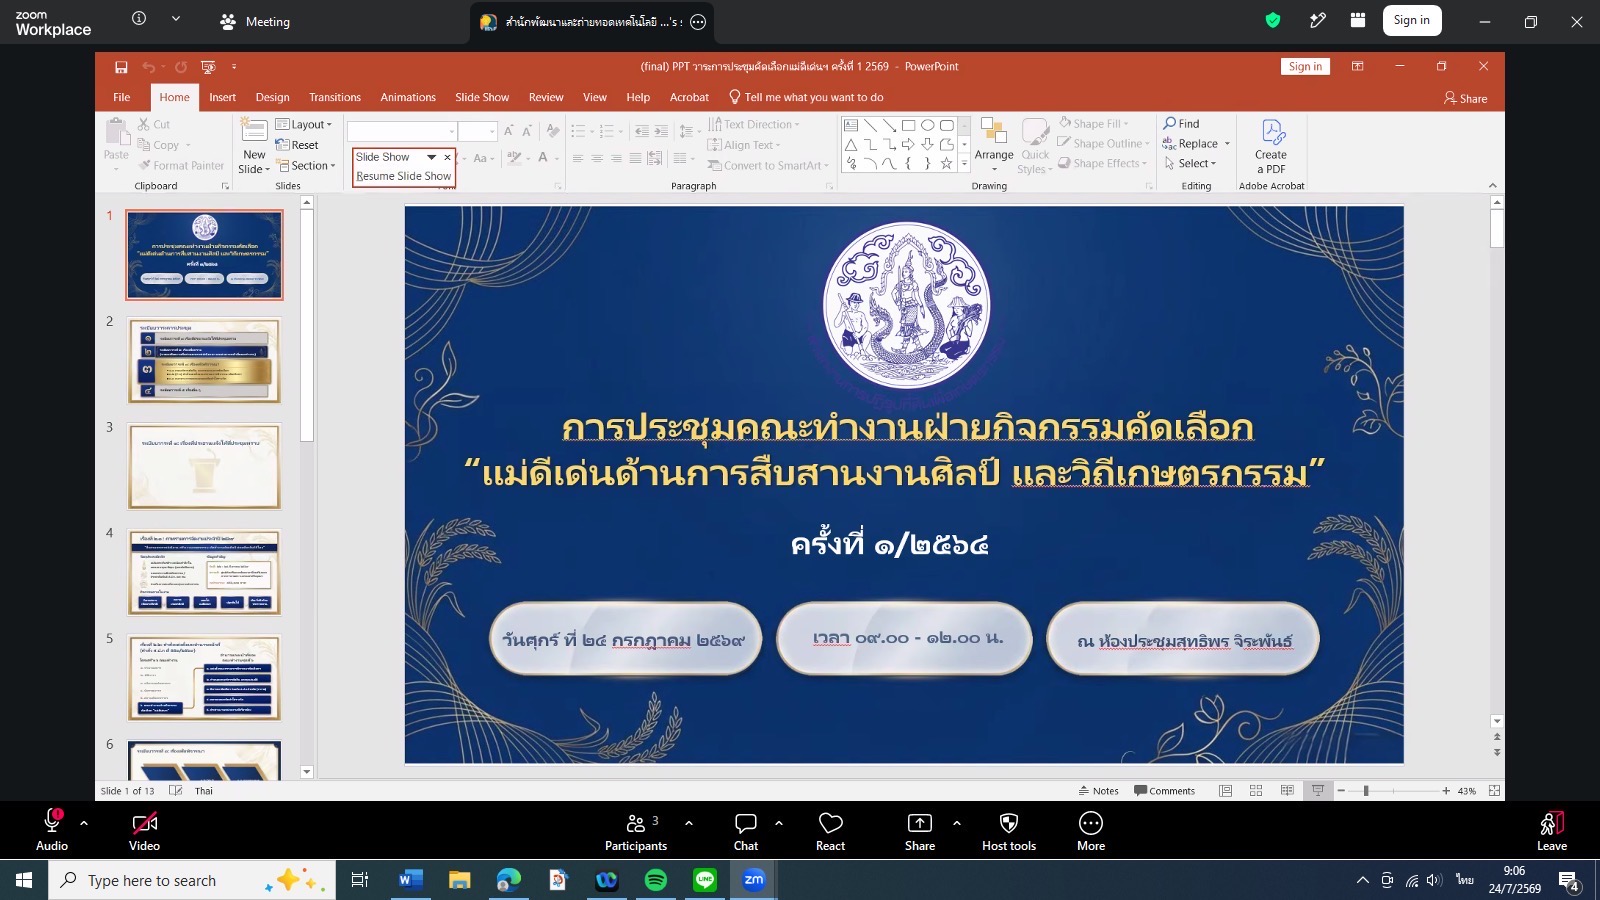Open the Layout dropdown
The image size is (1600, 900).
304,125
